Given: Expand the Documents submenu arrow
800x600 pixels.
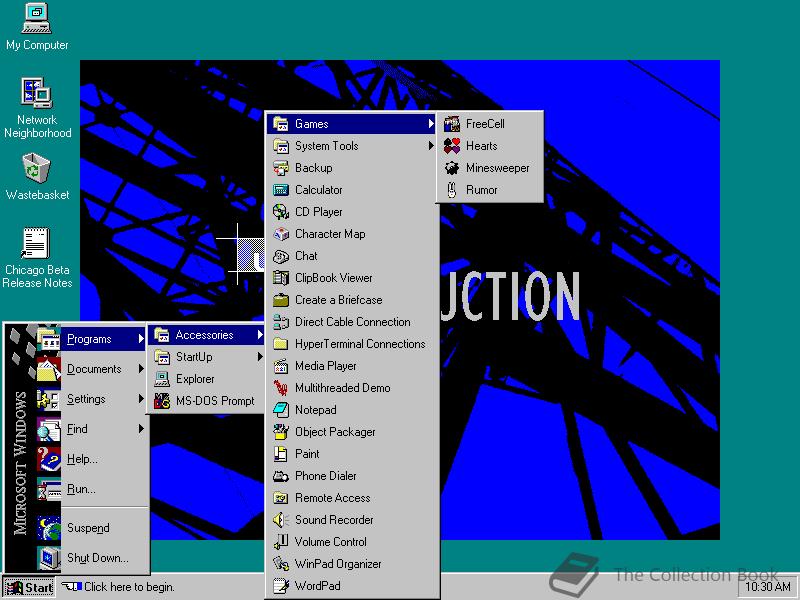Looking at the screenshot, I should [140, 368].
